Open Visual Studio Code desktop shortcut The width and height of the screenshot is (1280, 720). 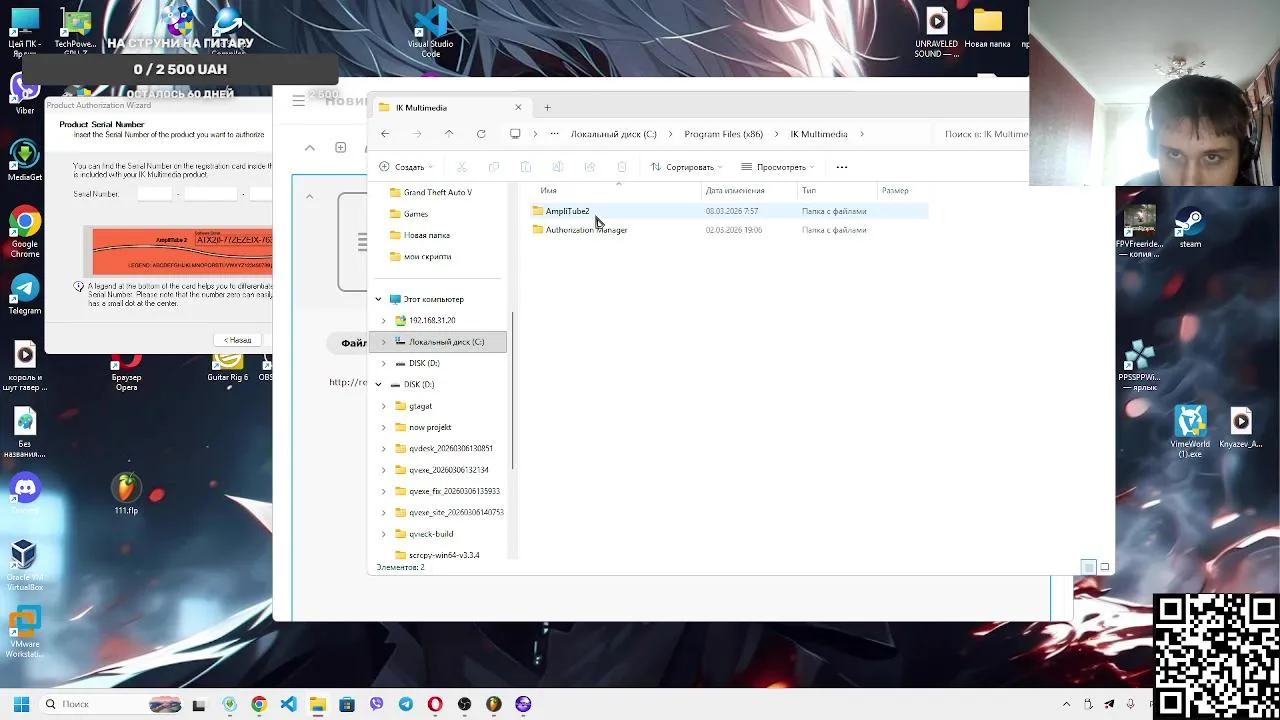pyautogui.click(x=431, y=33)
